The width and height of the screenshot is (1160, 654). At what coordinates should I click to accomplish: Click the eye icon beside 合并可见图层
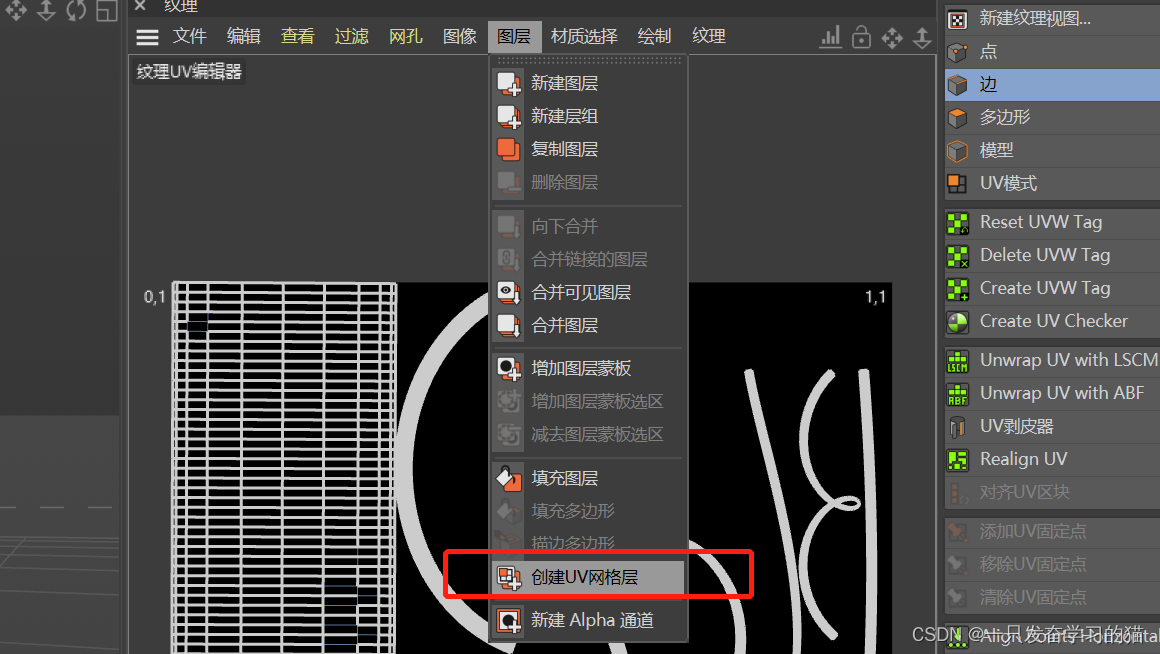click(x=509, y=293)
